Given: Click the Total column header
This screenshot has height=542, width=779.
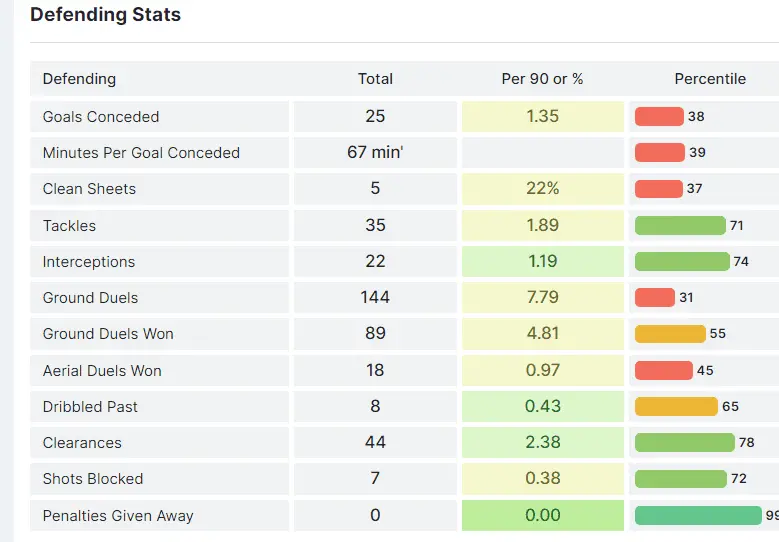Looking at the screenshot, I should pyautogui.click(x=375, y=79).
